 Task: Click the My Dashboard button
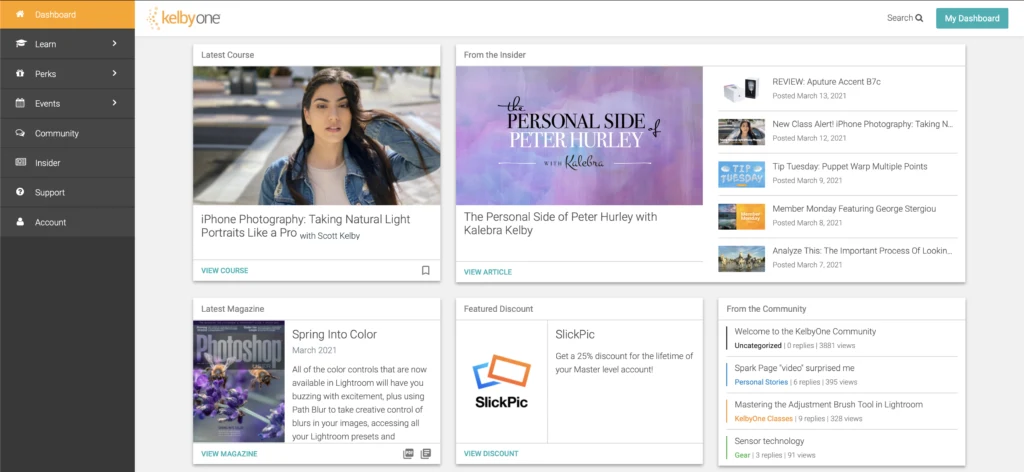[972, 18]
